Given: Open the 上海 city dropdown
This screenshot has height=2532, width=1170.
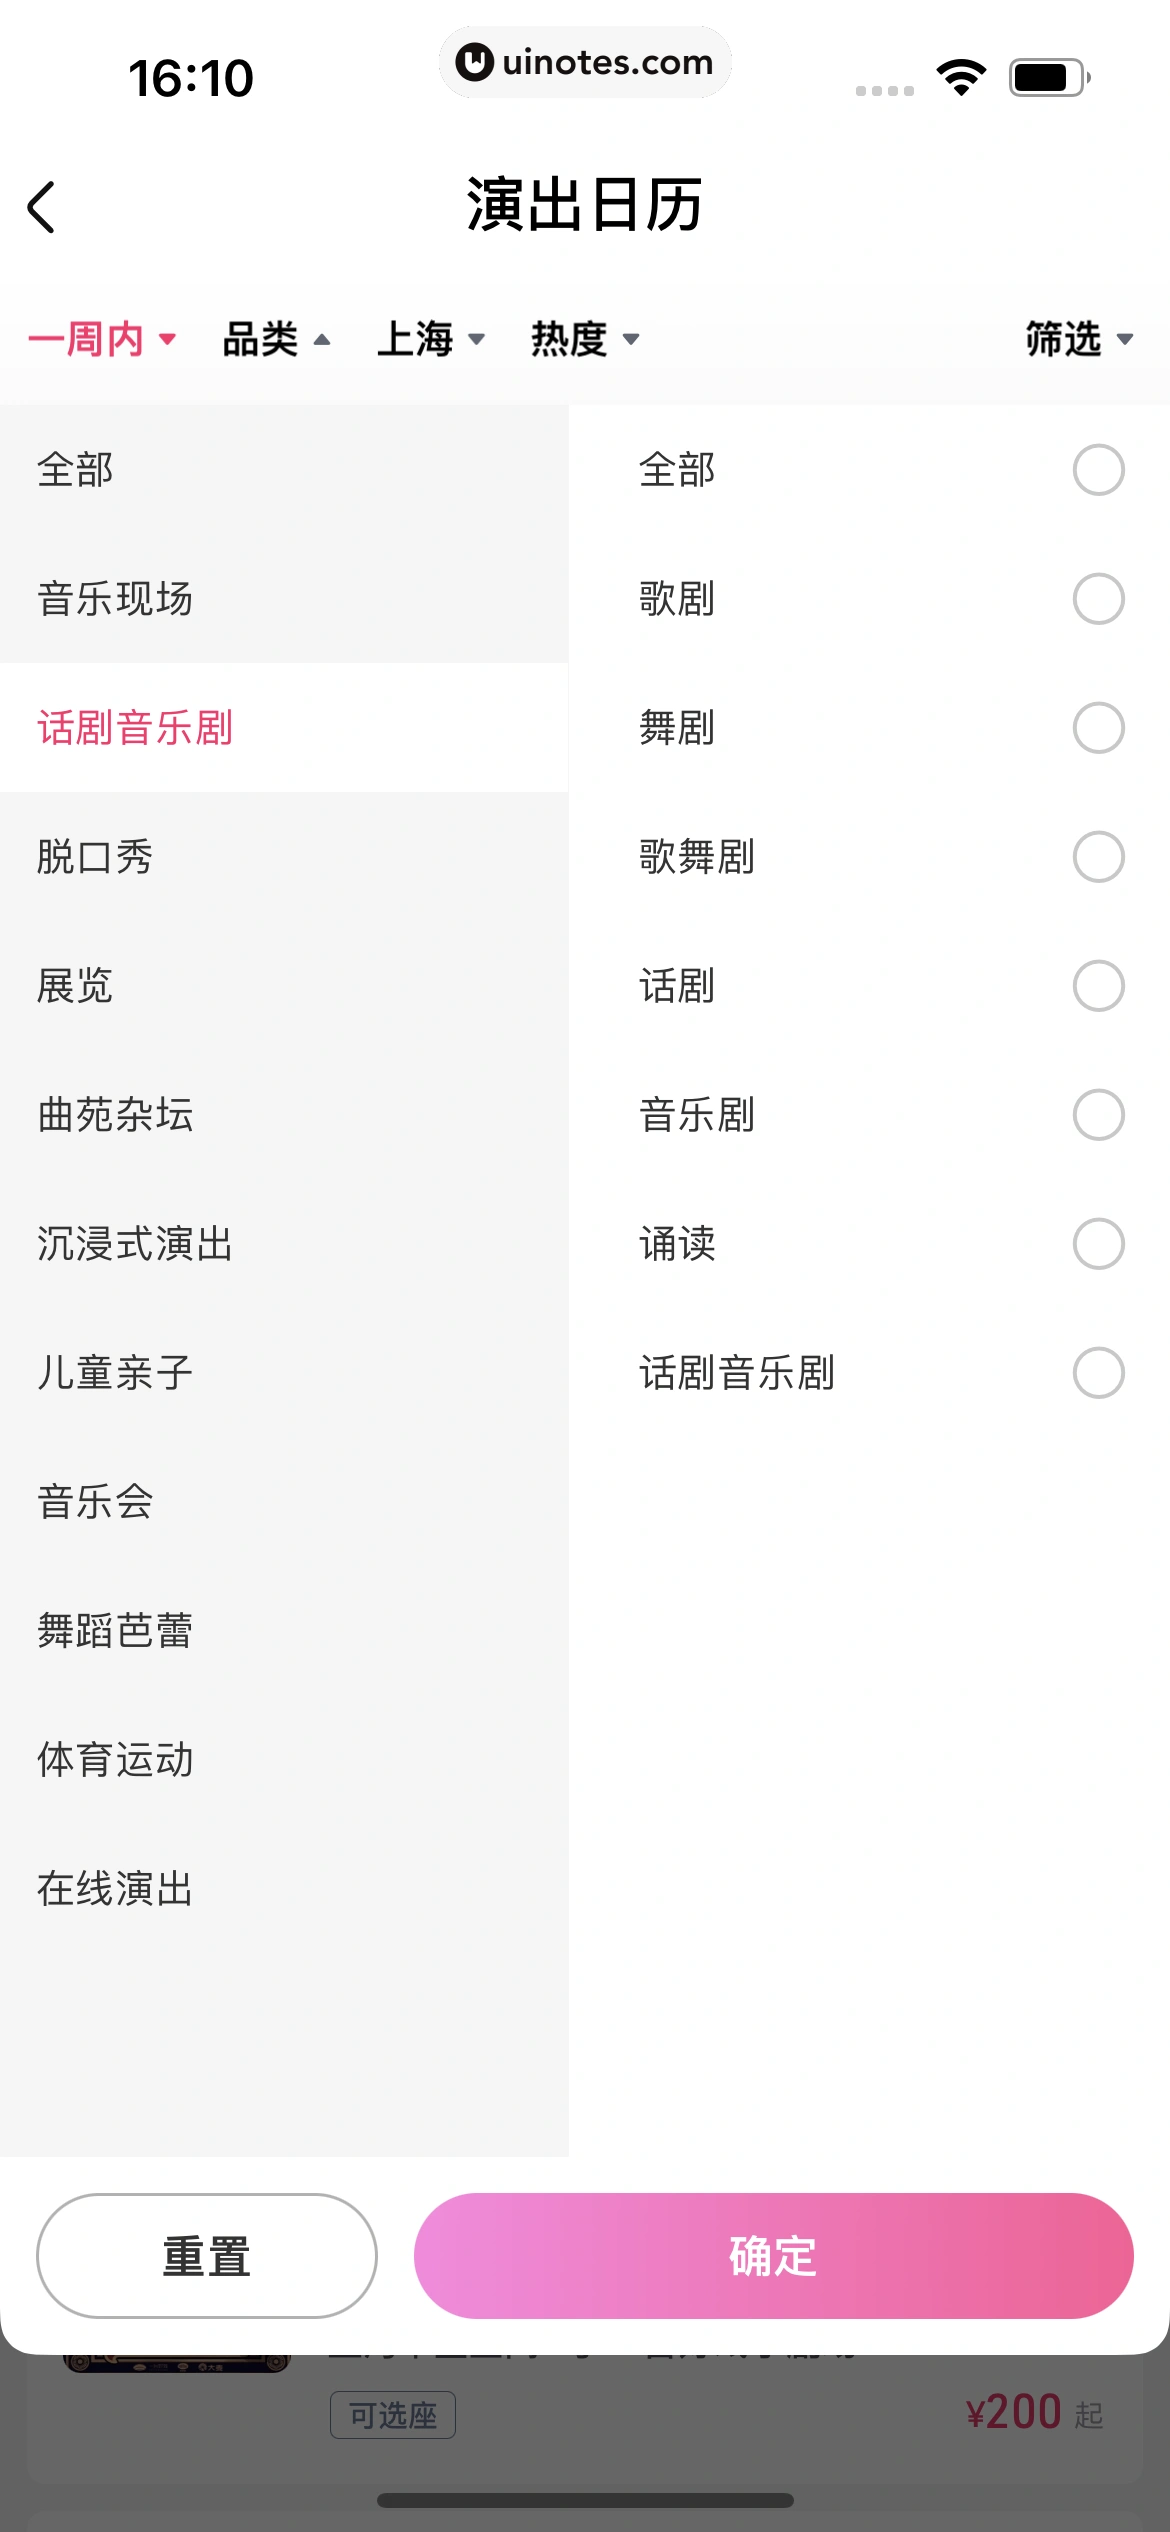Looking at the screenshot, I should 431,339.
